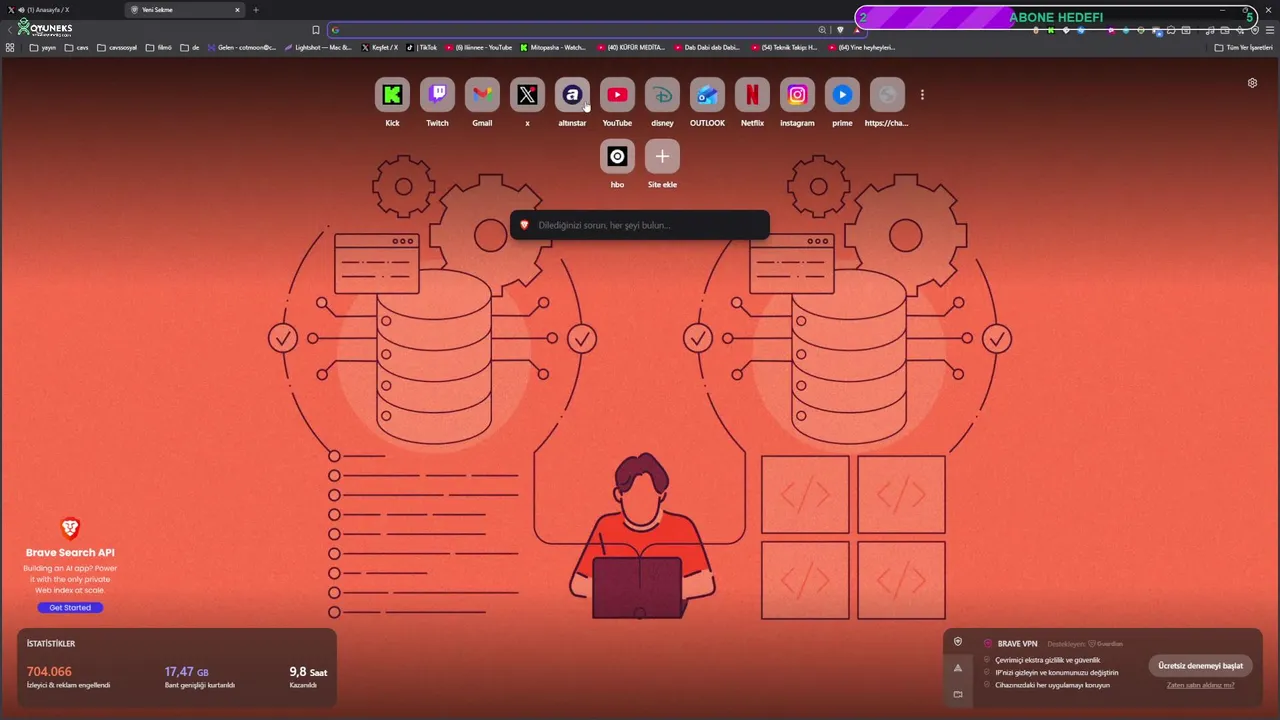Open the yayın bookmark folder
The image size is (1280, 720).
(x=43, y=47)
